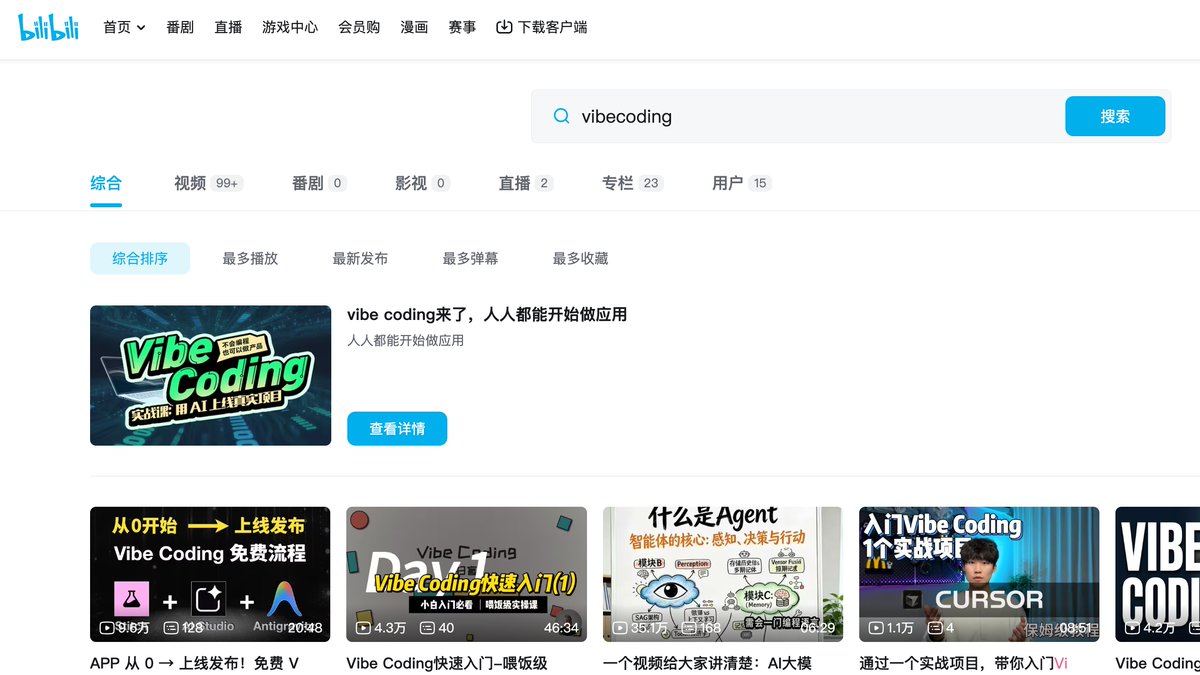The image size is (1200, 675).
Task: Open the 视频 results tab
Action: coord(190,183)
